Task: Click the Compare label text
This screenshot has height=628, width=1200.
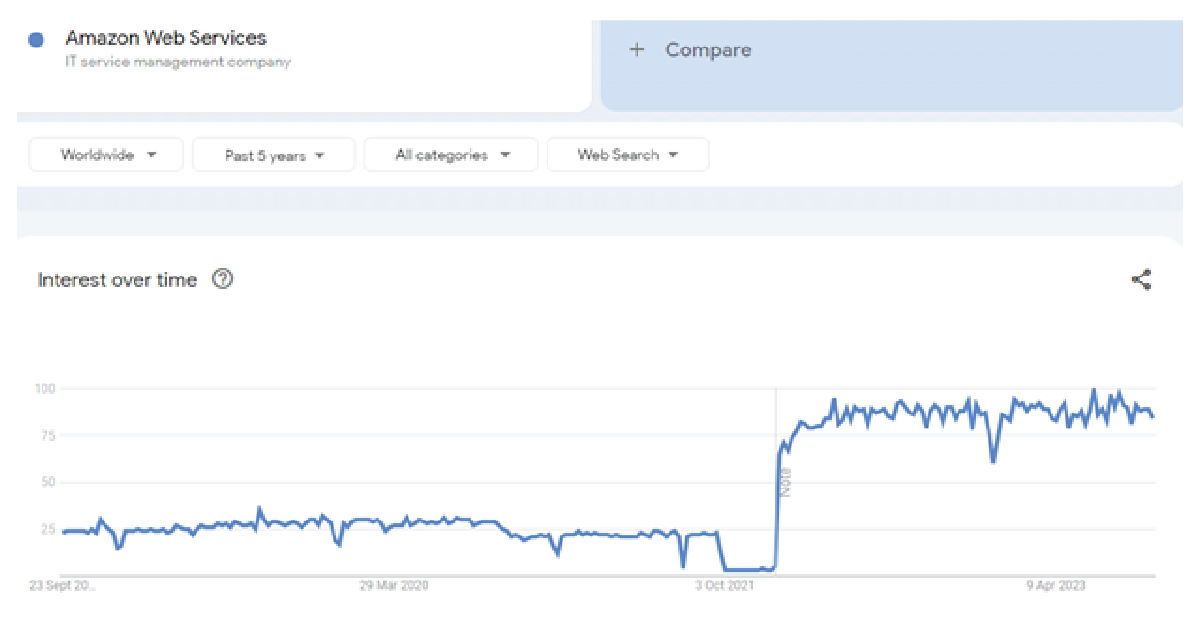Action: pos(708,50)
